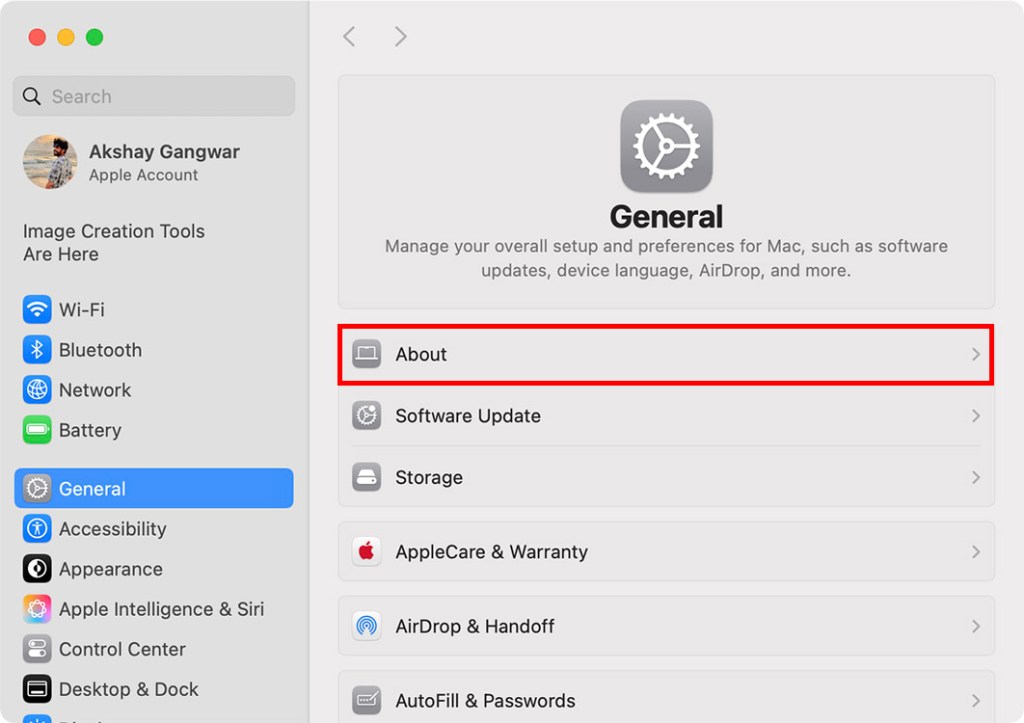Select the Storage disk icon

pos(367,478)
